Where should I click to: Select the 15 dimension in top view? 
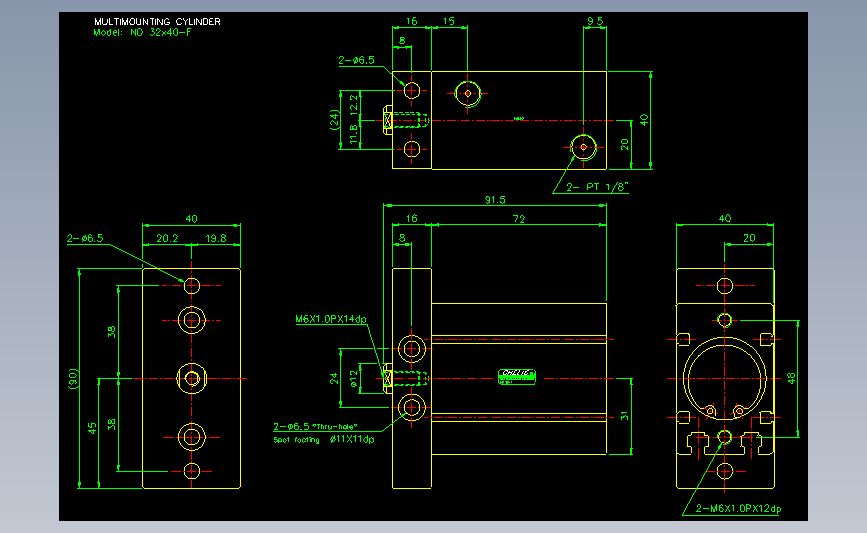tap(448, 21)
